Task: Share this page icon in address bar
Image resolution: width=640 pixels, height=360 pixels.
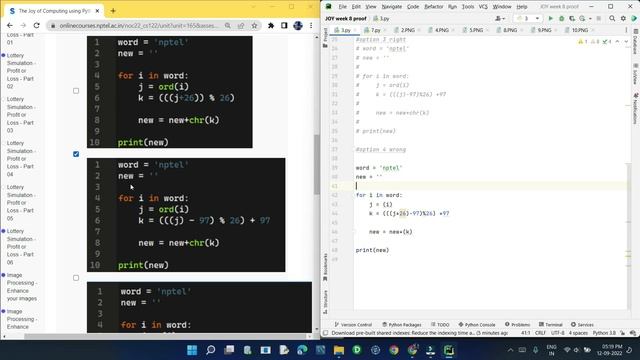Action: tap(241, 25)
